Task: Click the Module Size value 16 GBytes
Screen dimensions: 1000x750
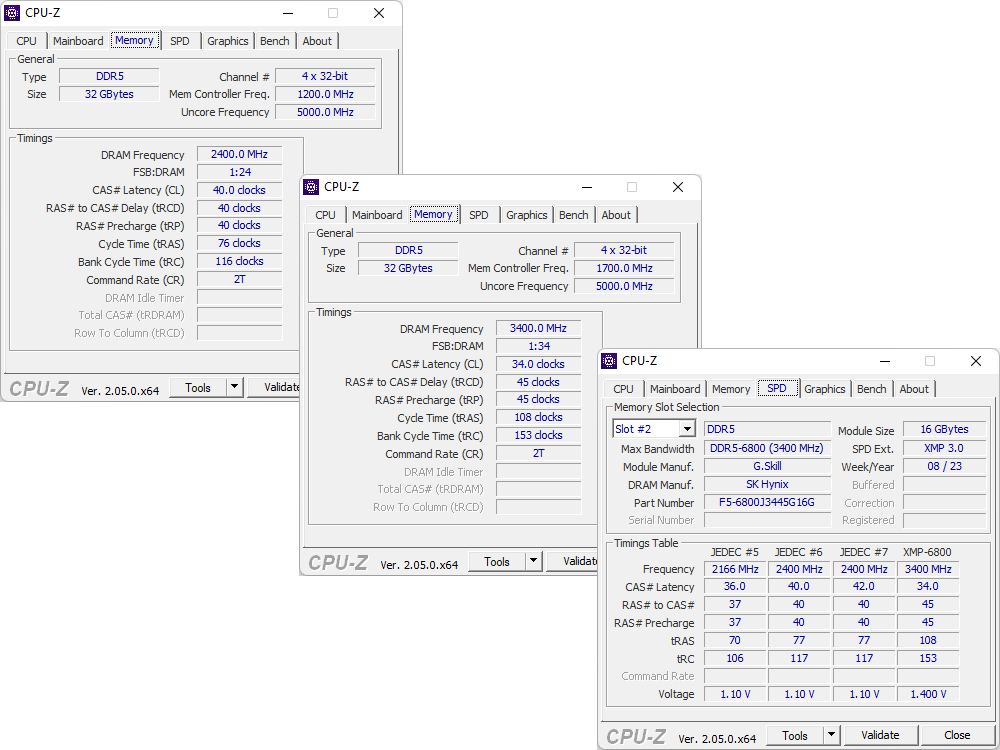Action: (x=945, y=429)
